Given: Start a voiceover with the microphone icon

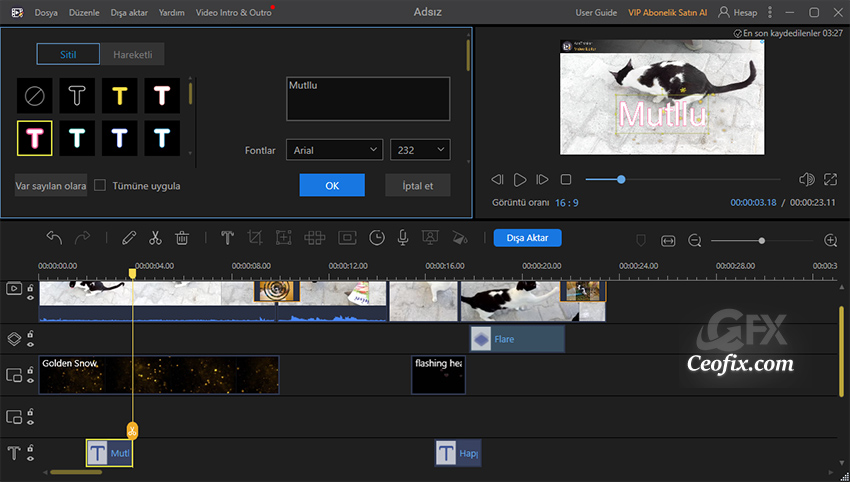Looking at the screenshot, I should [403, 238].
